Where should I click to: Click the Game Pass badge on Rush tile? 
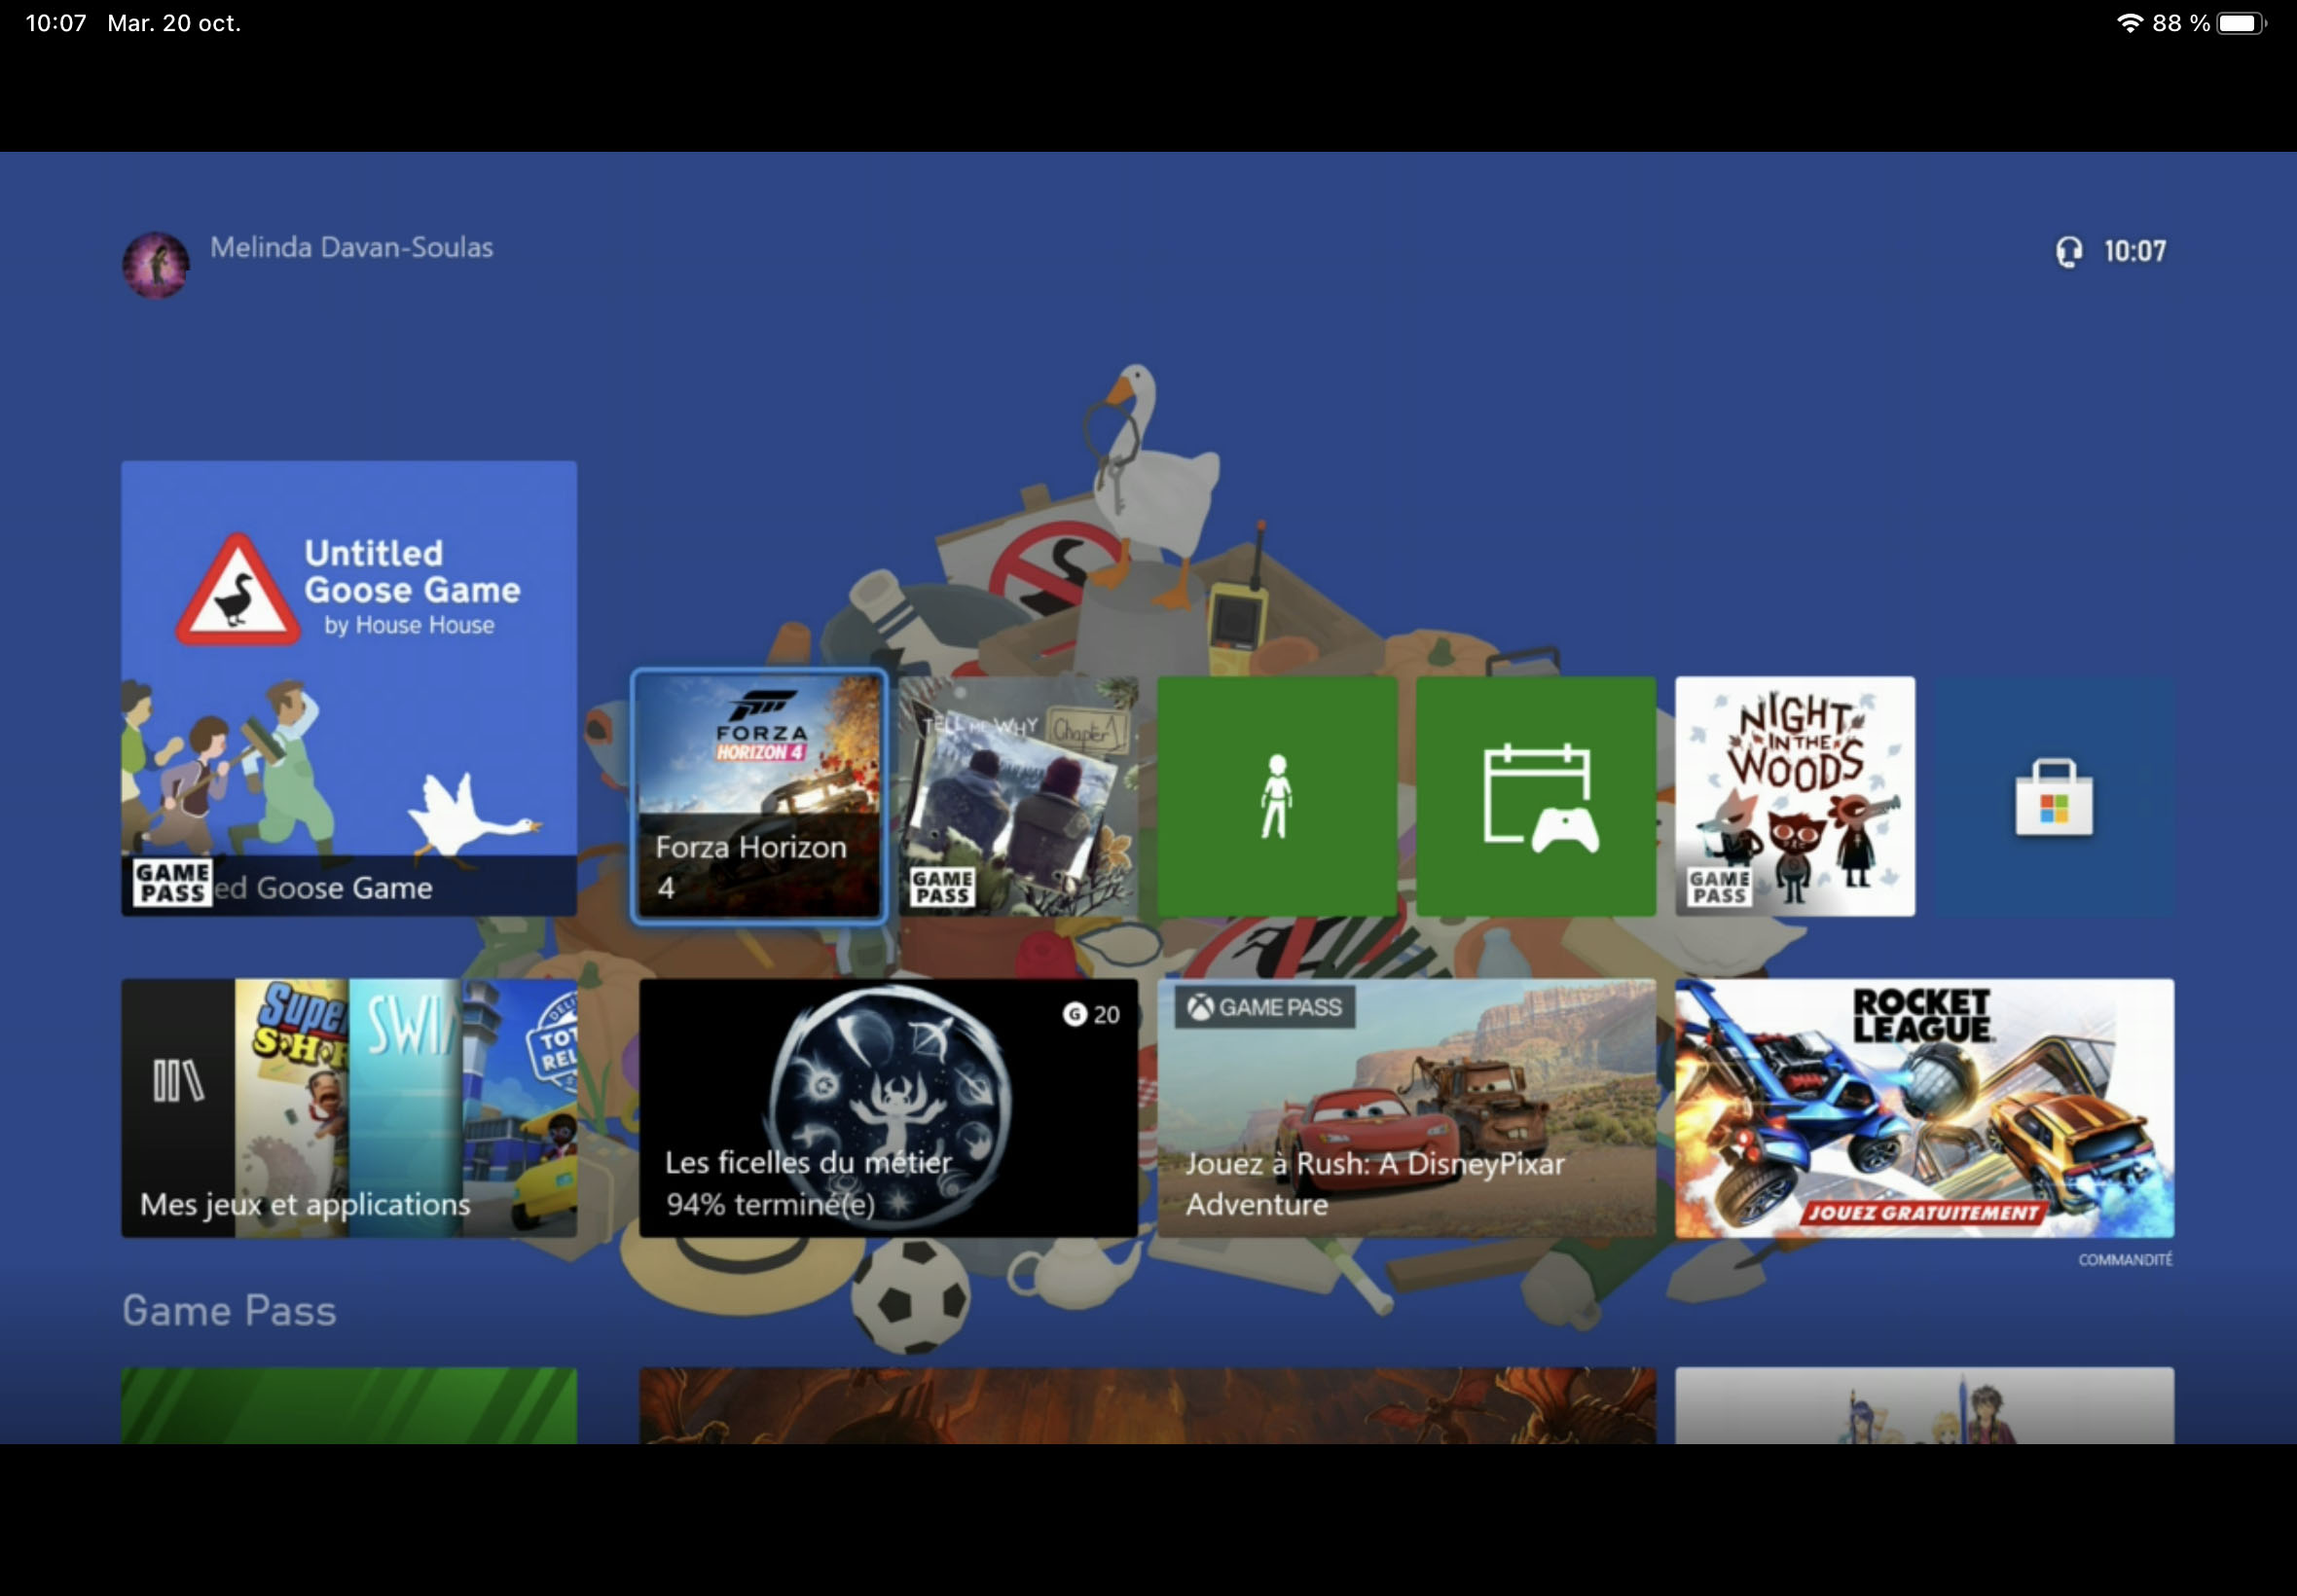click(x=1265, y=1007)
